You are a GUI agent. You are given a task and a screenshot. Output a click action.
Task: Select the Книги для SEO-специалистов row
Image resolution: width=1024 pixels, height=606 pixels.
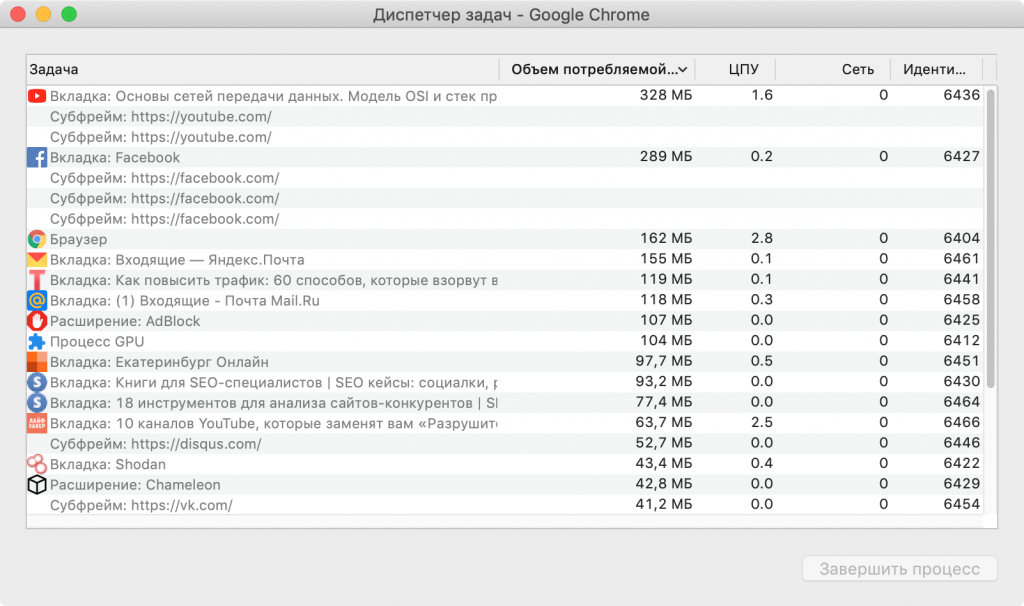click(x=505, y=382)
